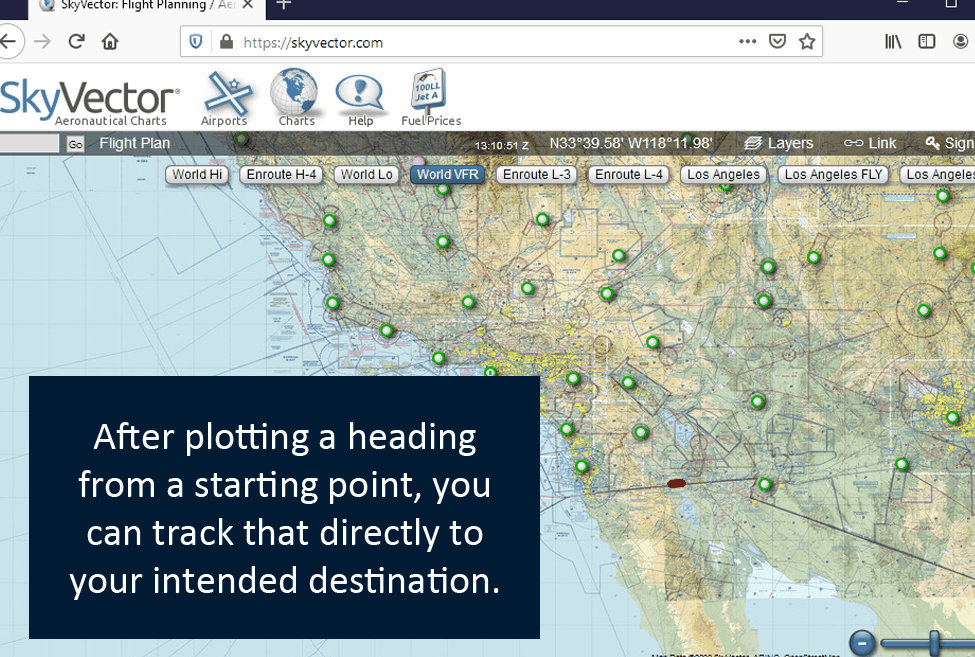Click the zoom out minus button on map
The height and width of the screenshot is (657, 975).
(862, 643)
